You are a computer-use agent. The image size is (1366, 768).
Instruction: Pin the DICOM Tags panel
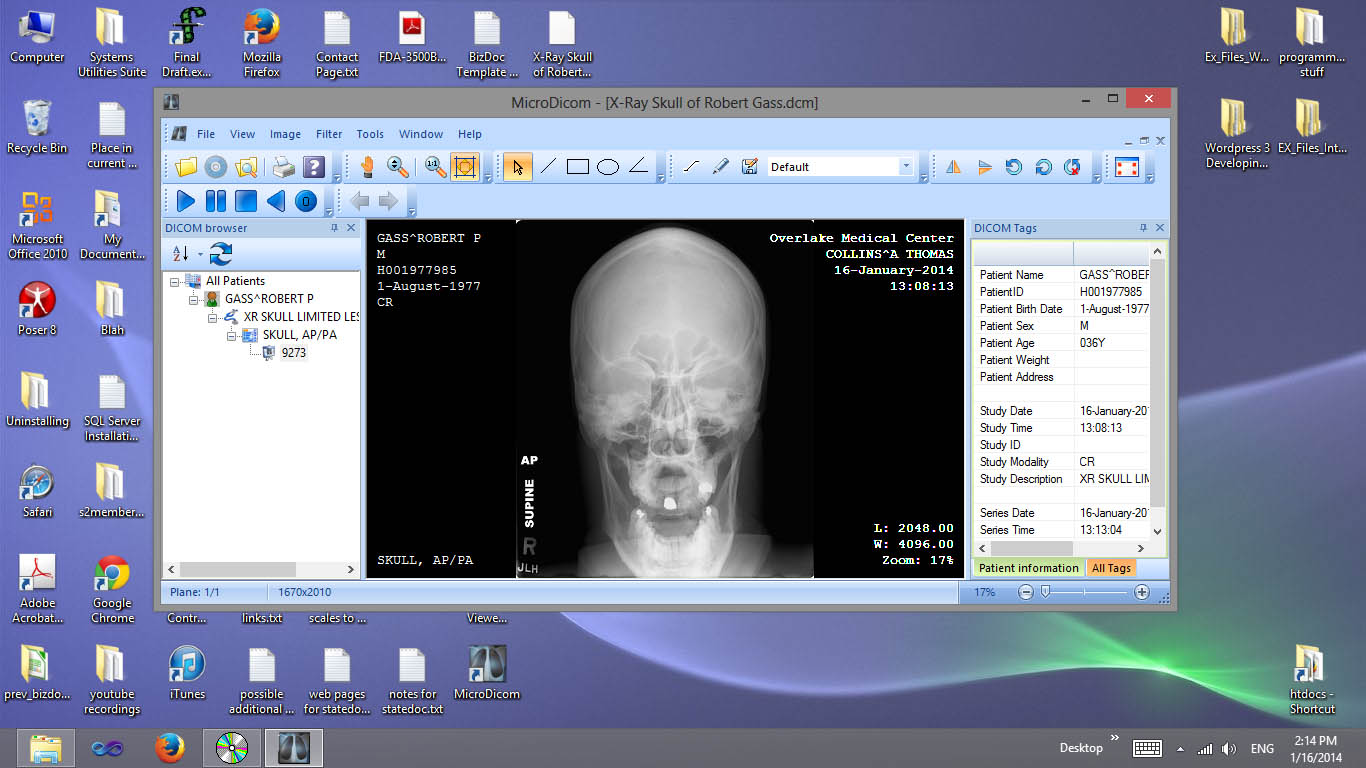click(x=1143, y=228)
